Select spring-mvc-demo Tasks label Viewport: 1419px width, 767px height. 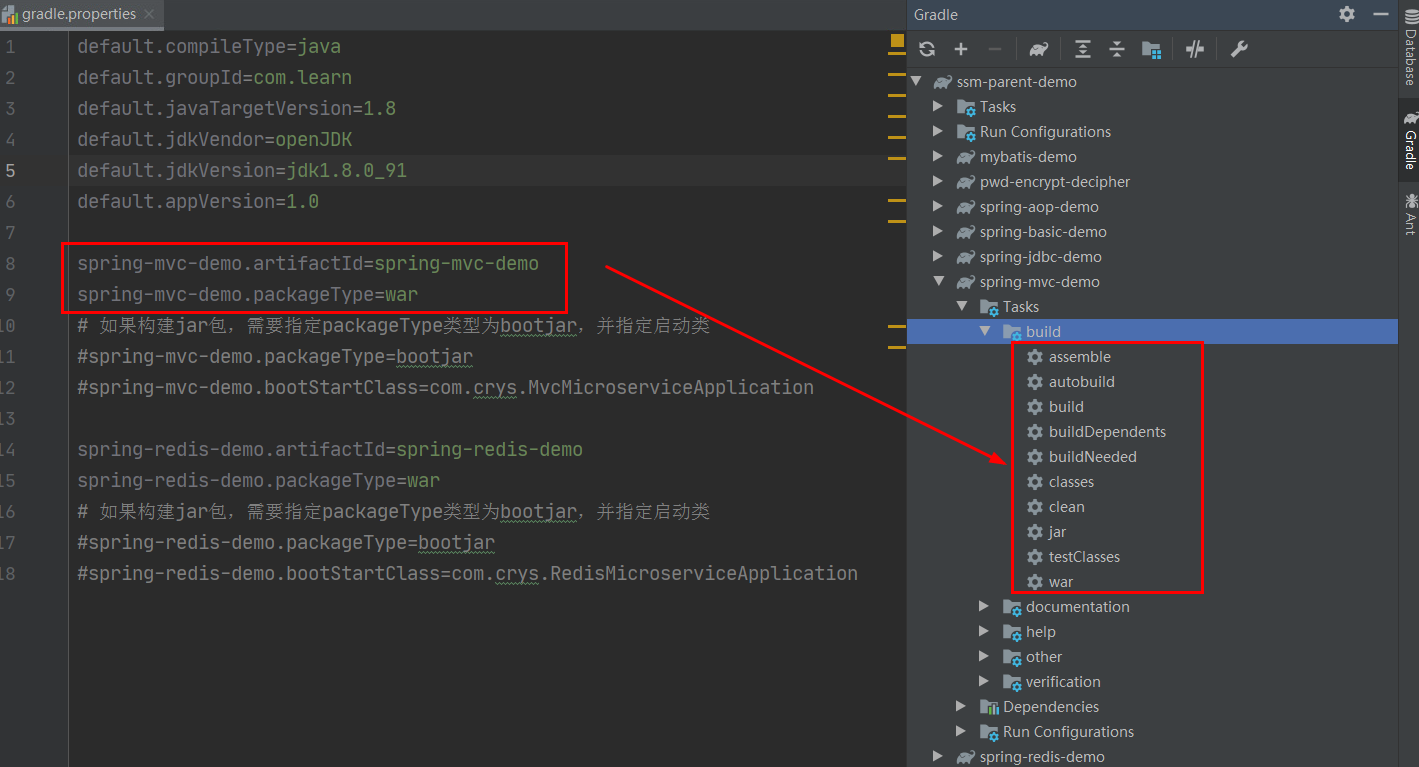1021,307
